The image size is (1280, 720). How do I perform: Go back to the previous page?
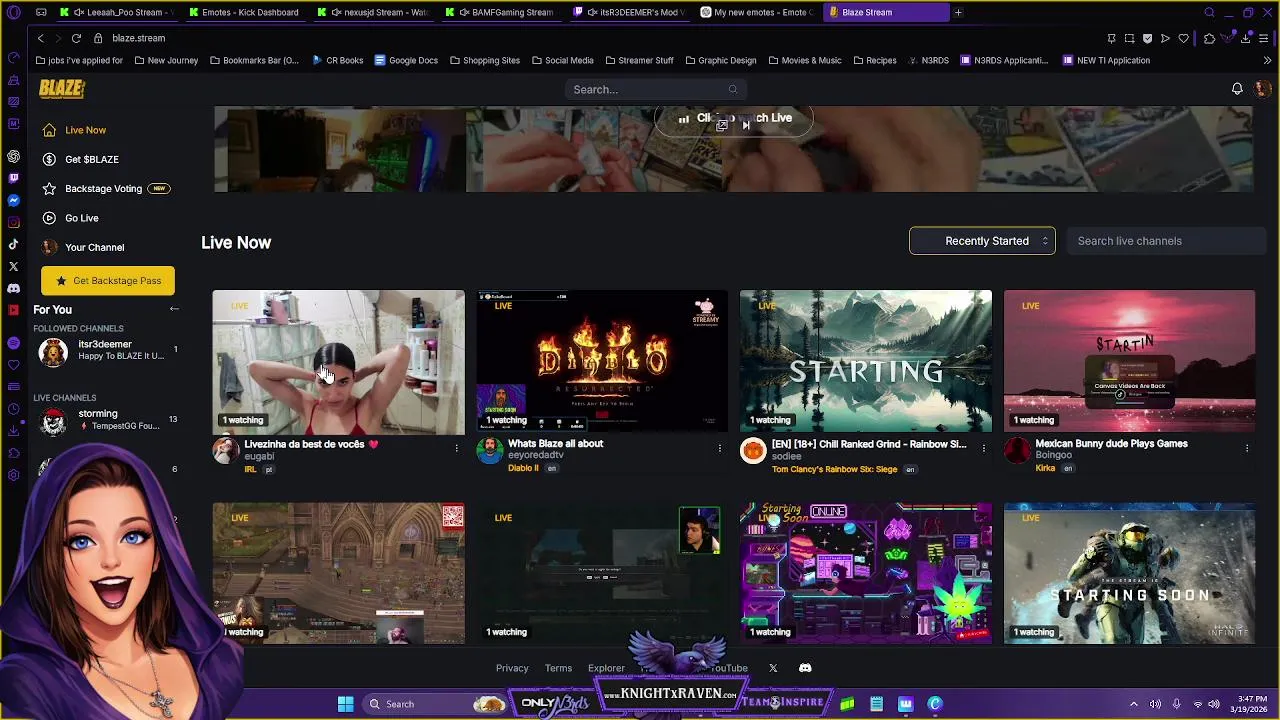coord(40,38)
